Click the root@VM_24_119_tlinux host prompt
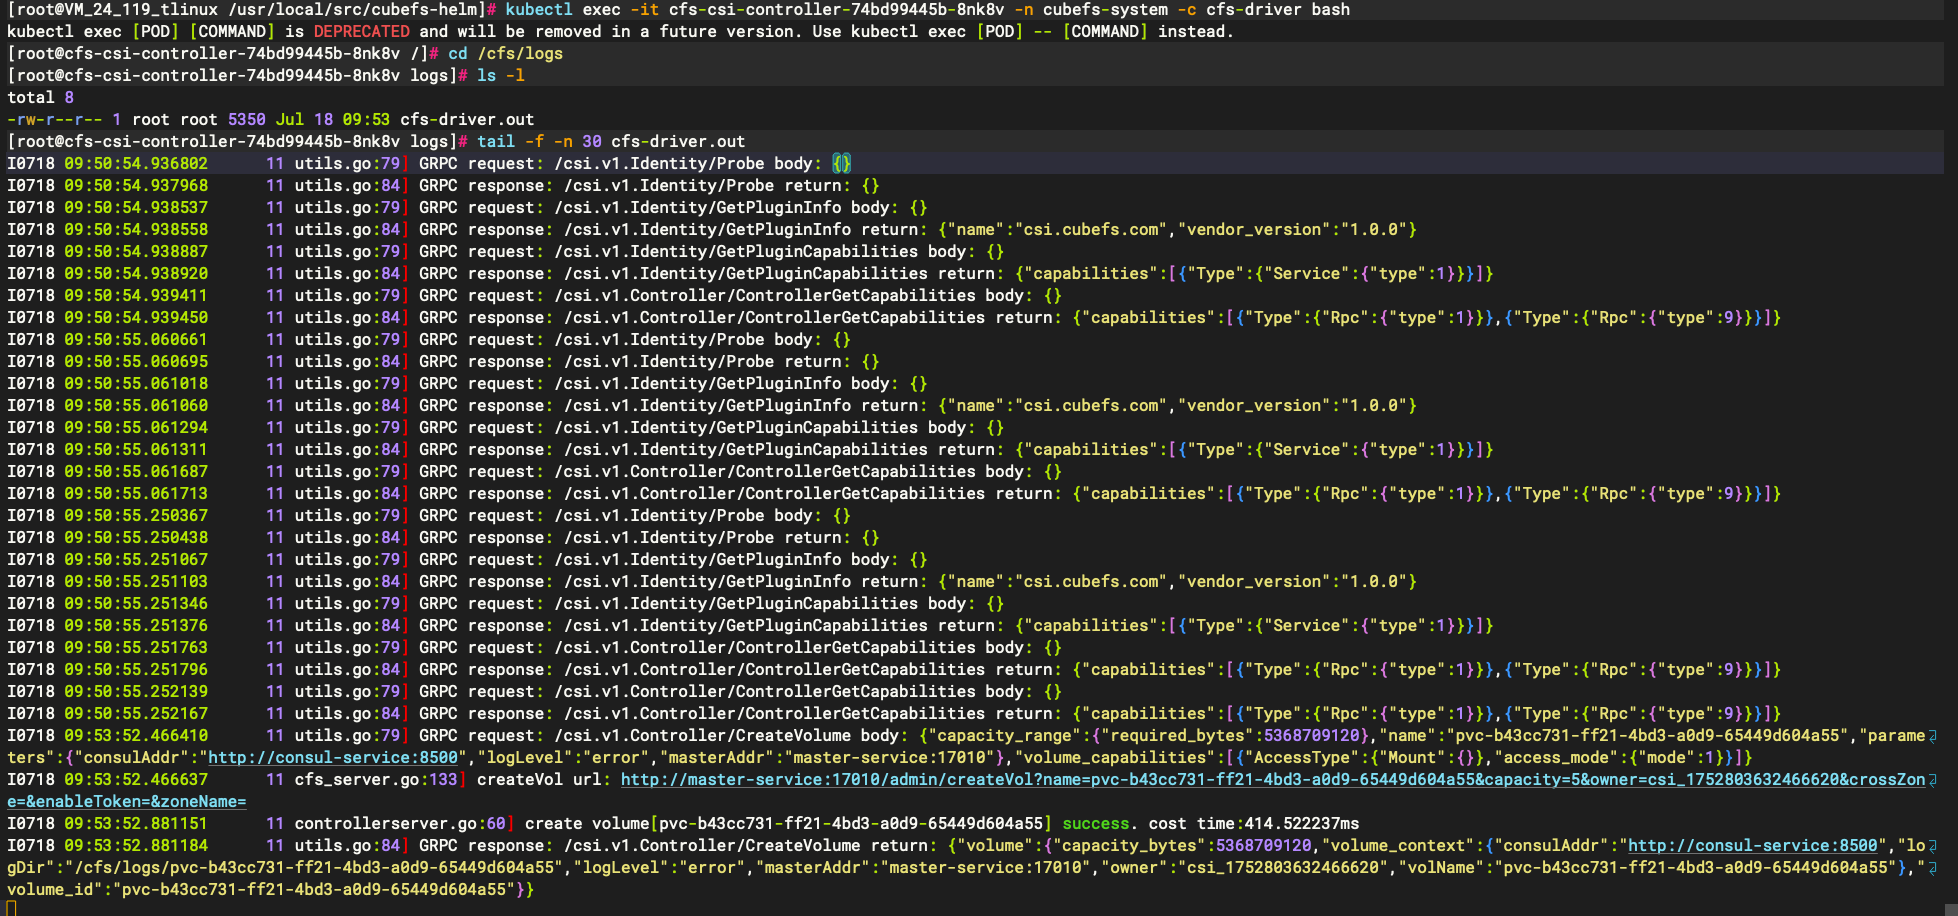 113,9
